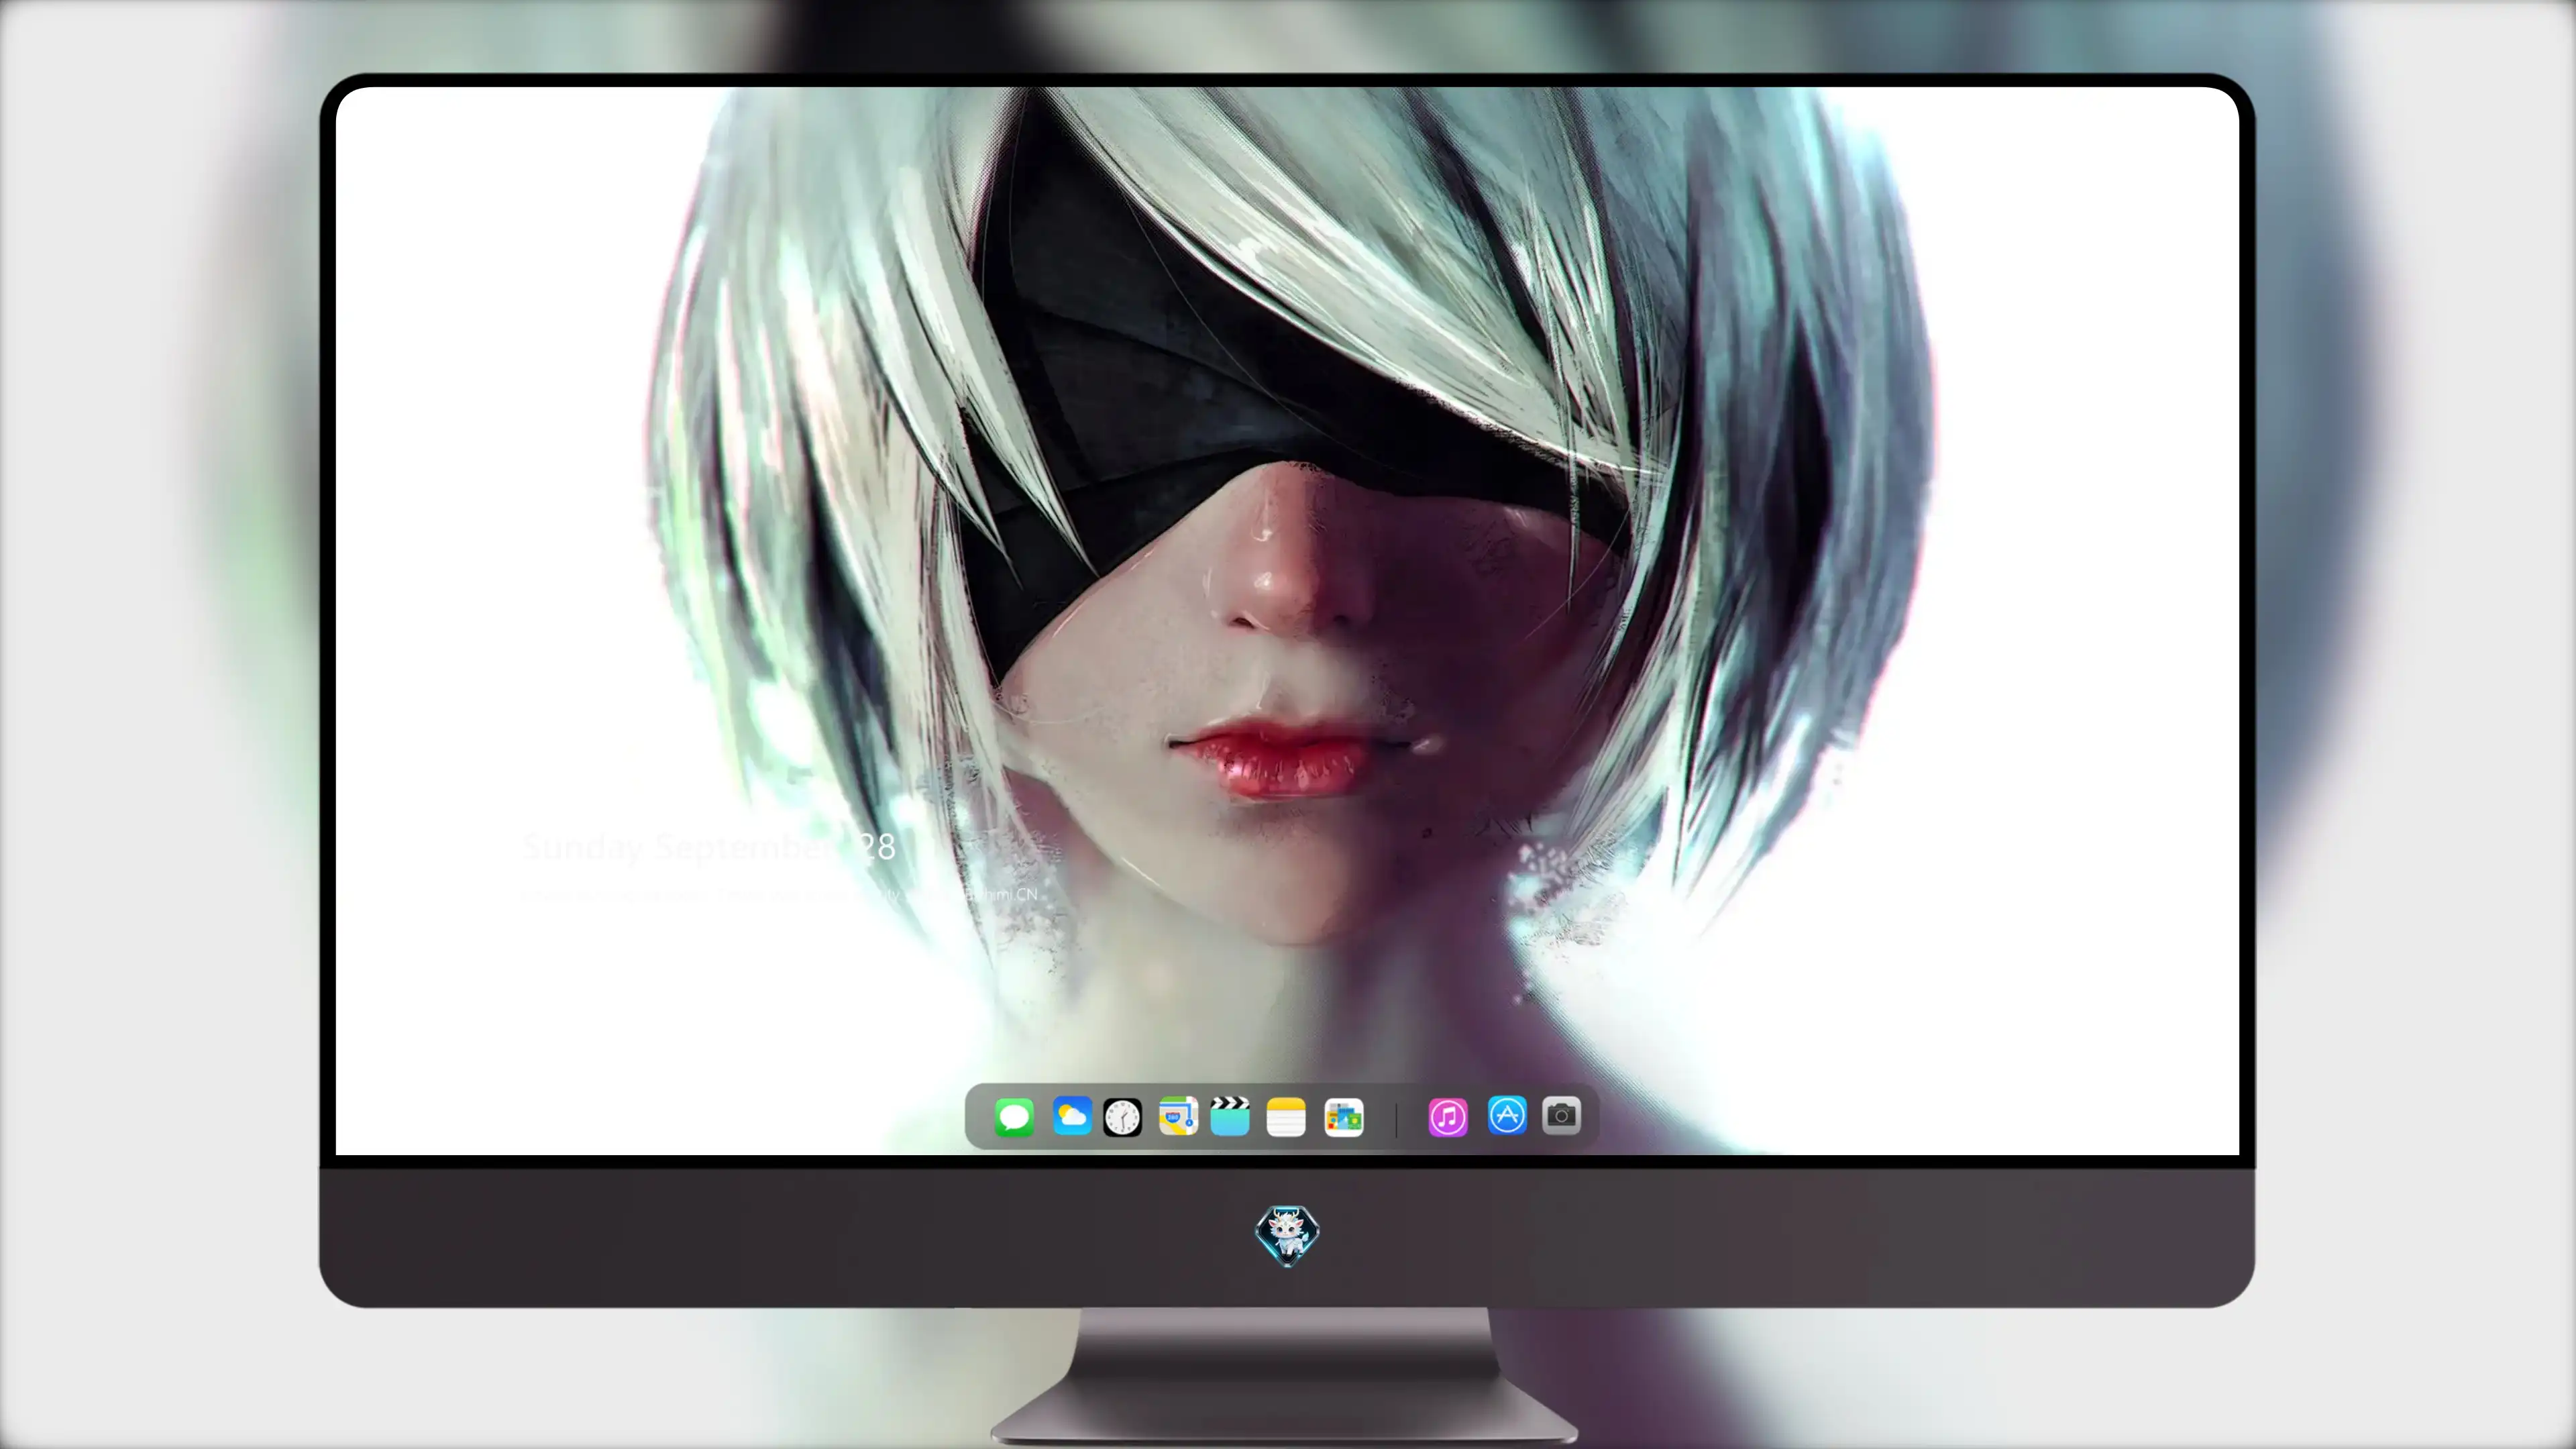
Task: Open the Maps app icon
Action: [x=1178, y=1116]
